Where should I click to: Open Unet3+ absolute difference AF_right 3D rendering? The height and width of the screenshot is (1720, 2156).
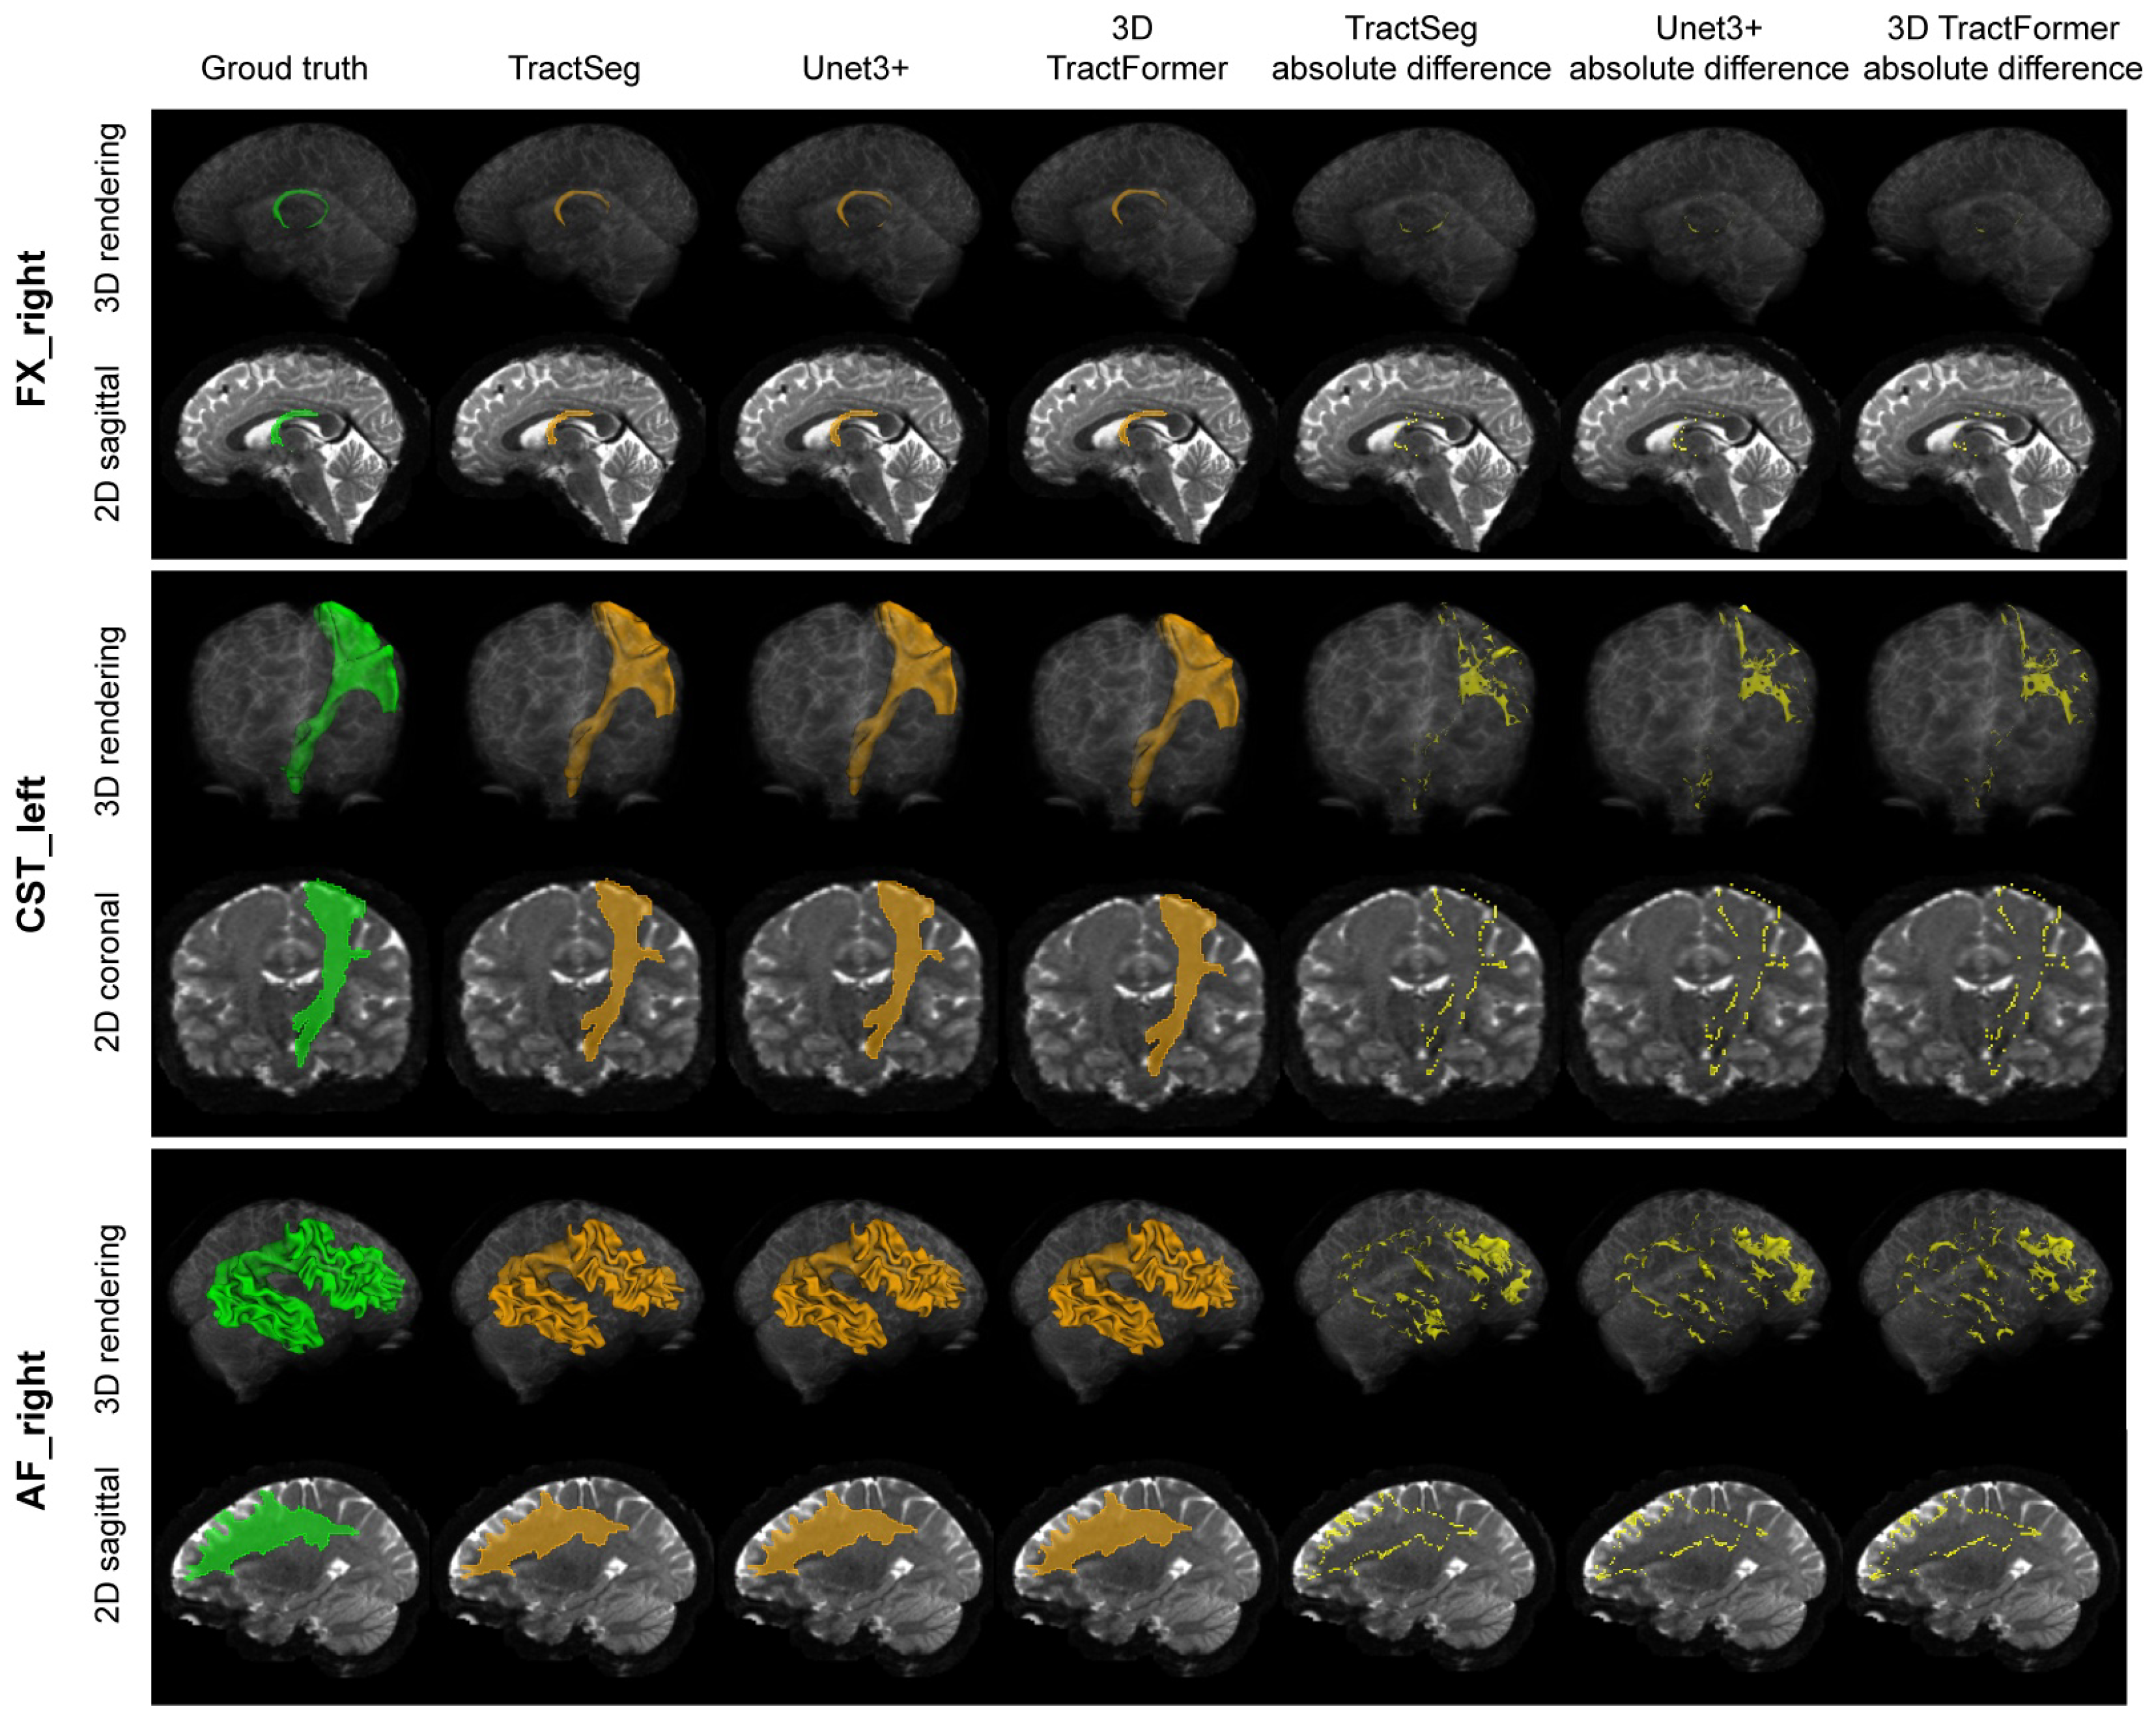pyautogui.click(x=1705, y=1295)
